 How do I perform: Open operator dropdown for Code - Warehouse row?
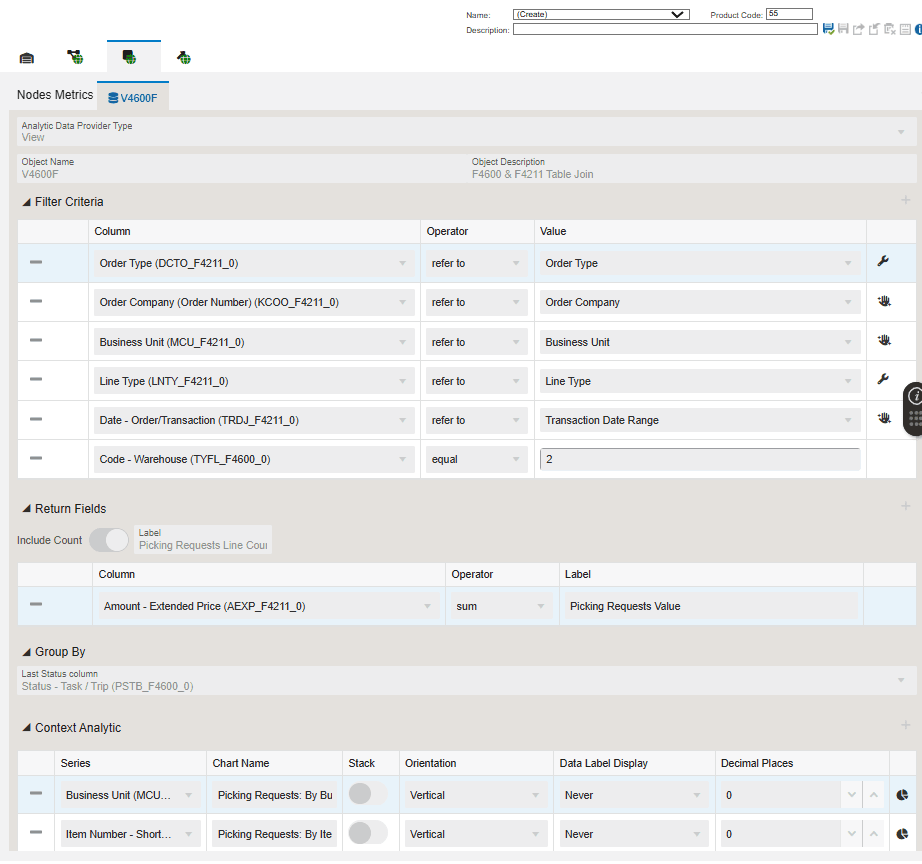[x=476, y=459]
